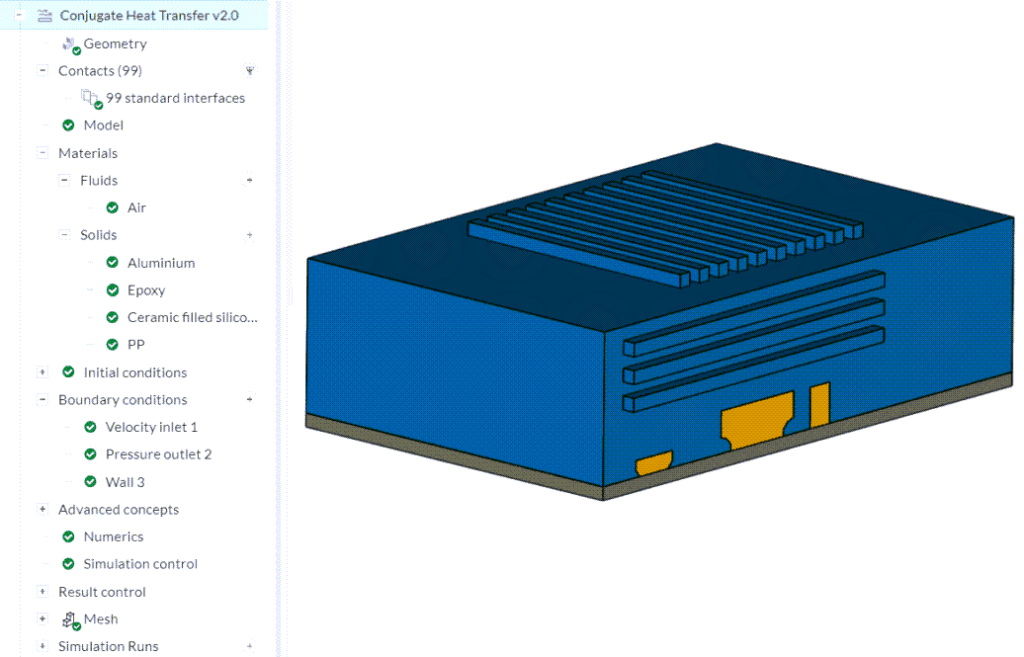Select Pressure outlet 2 in the tree
Screen dimensions: 1024x657
click(157, 454)
